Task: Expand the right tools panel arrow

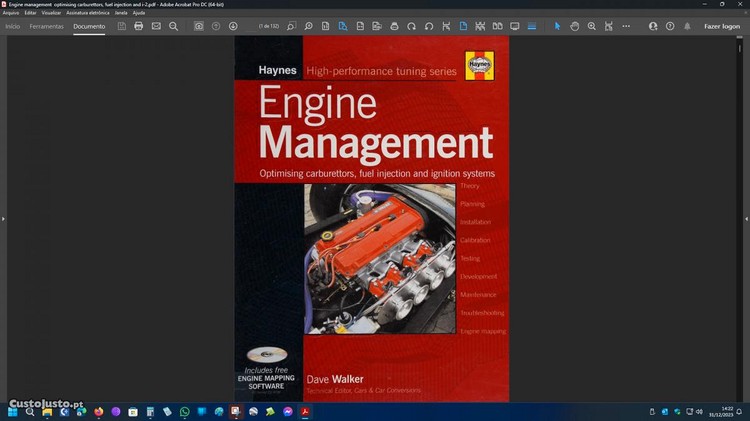Action: tap(746, 218)
